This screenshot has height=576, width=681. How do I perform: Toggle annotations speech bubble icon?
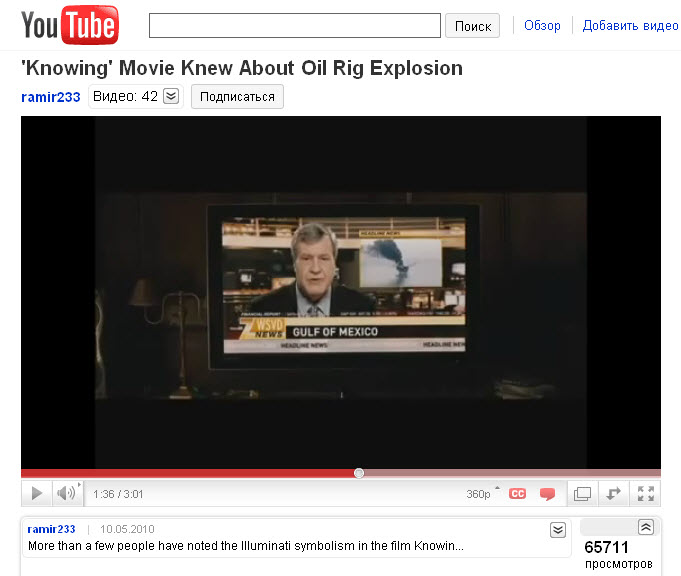(x=547, y=494)
